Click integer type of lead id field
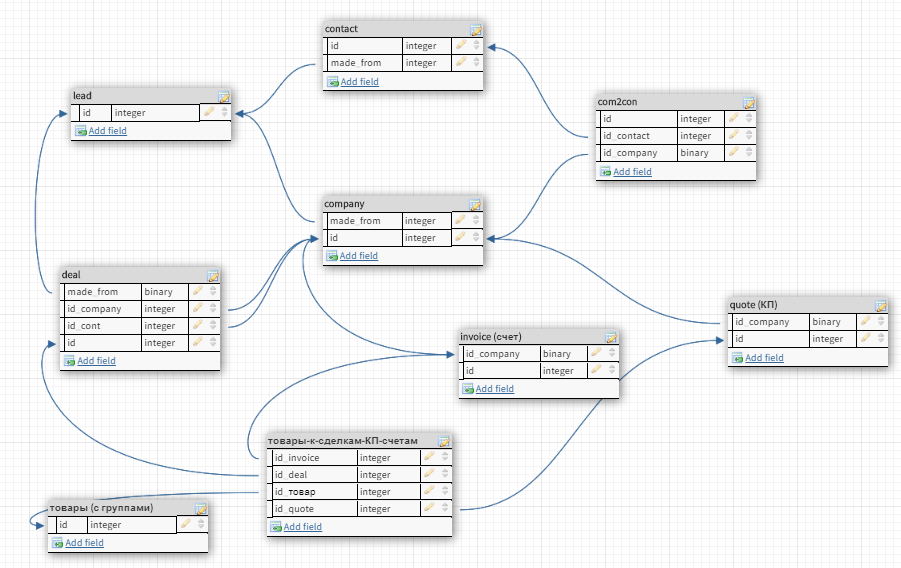The image size is (901, 568). pos(155,113)
